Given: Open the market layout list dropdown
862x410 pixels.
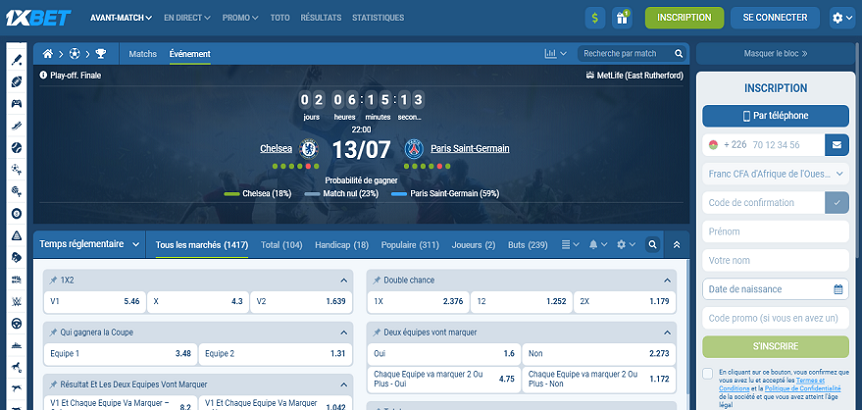Looking at the screenshot, I should click(x=571, y=245).
